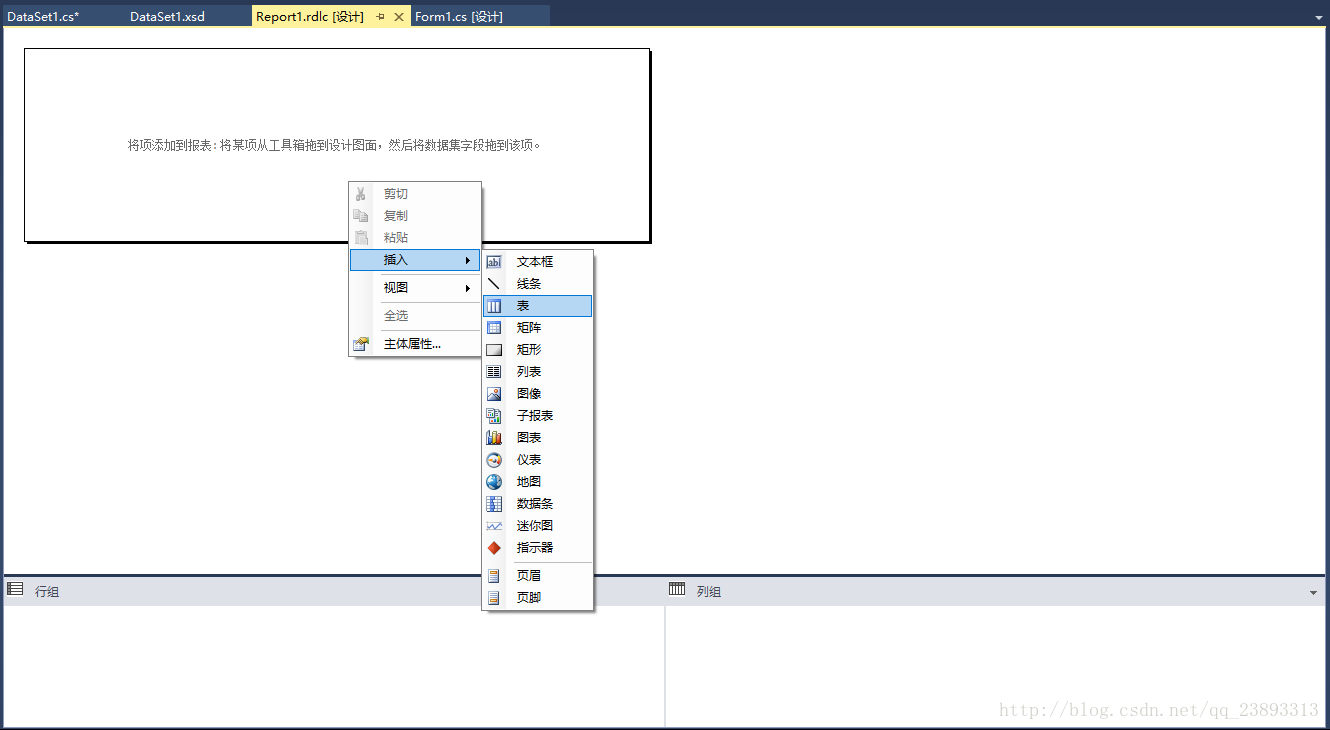Click the rectangle icon beside 矩形
The image size is (1330, 730).
pos(494,350)
